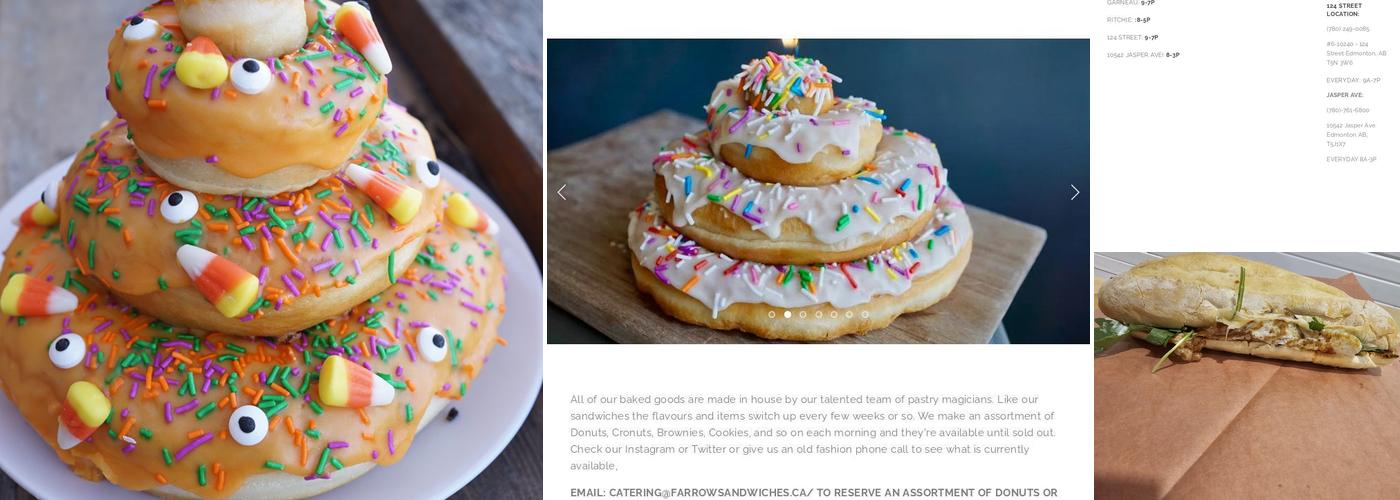Viewport: 1400px width, 500px height.
Task: Jump to the third slideshow dot
Action: click(803, 314)
